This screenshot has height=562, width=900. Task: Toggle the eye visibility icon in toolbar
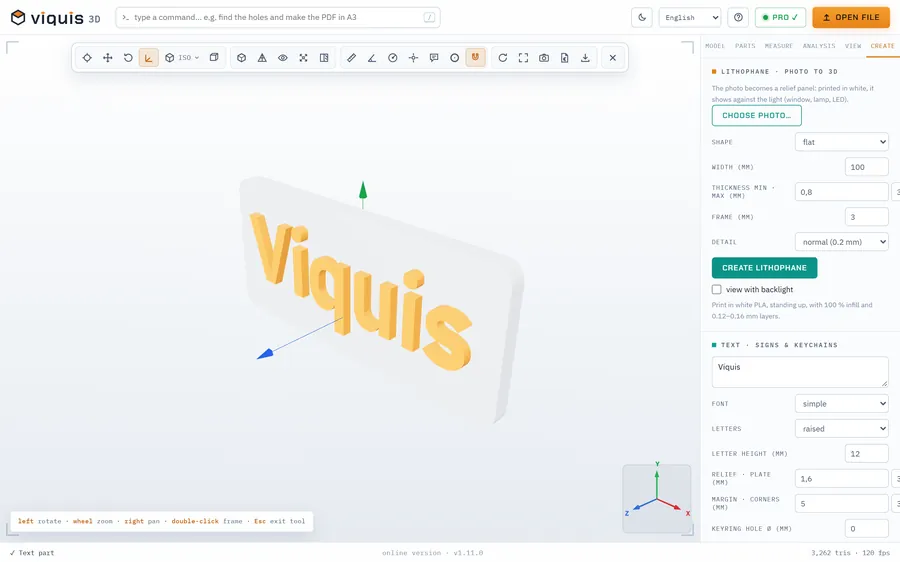point(283,57)
